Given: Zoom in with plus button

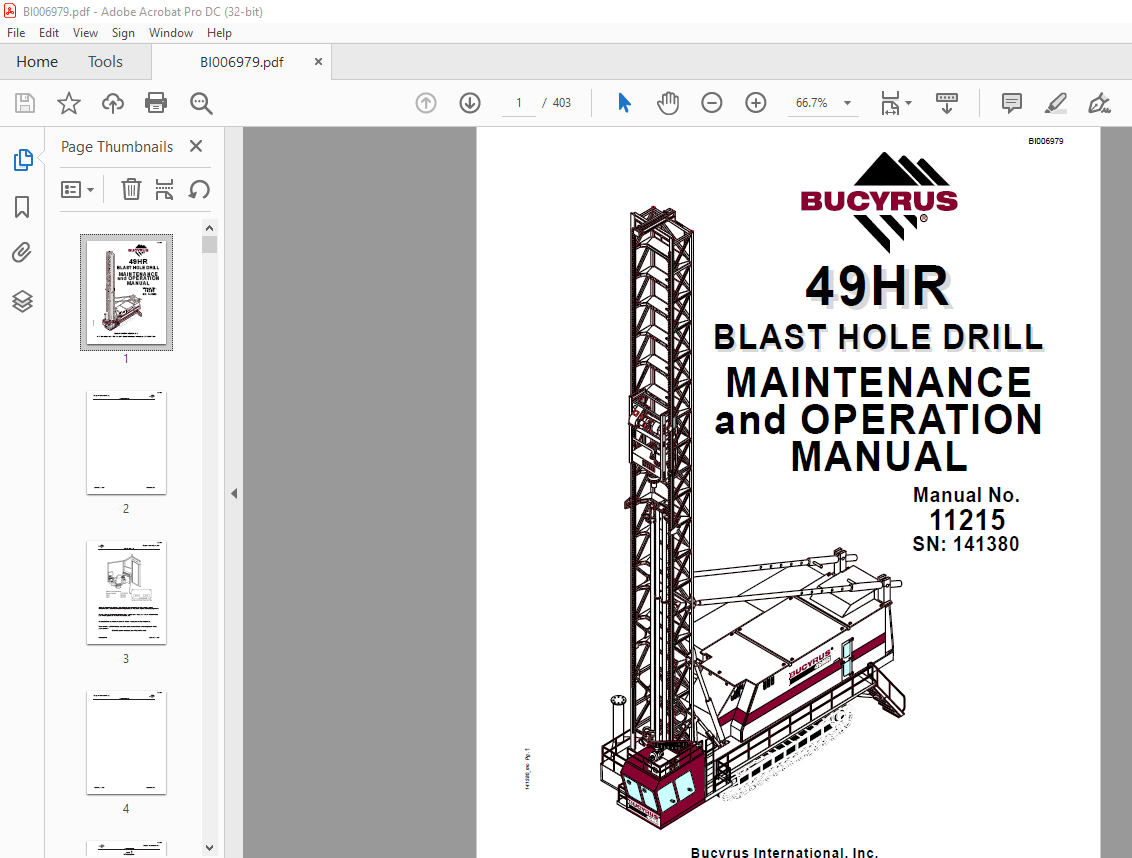Looking at the screenshot, I should coord(756,103).
